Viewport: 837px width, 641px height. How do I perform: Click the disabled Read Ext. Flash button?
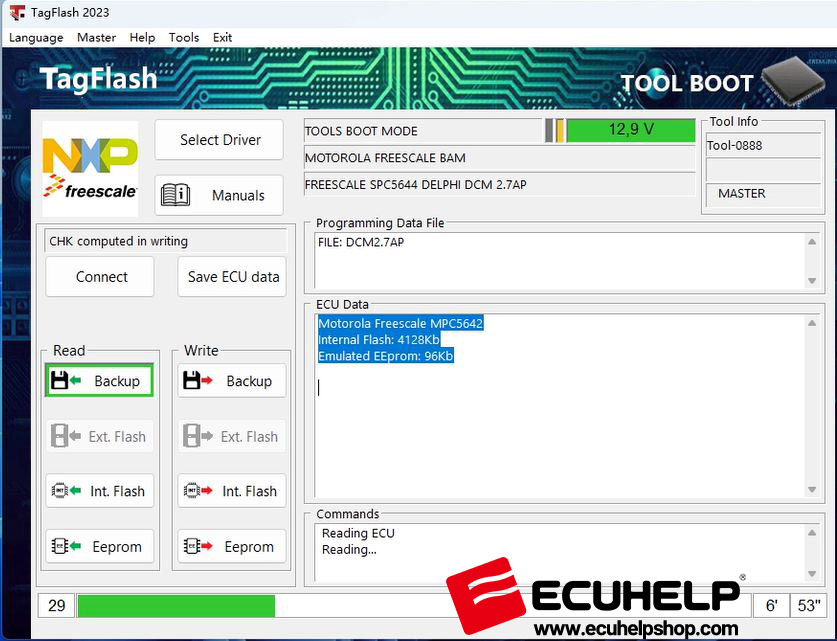(99, 436)
